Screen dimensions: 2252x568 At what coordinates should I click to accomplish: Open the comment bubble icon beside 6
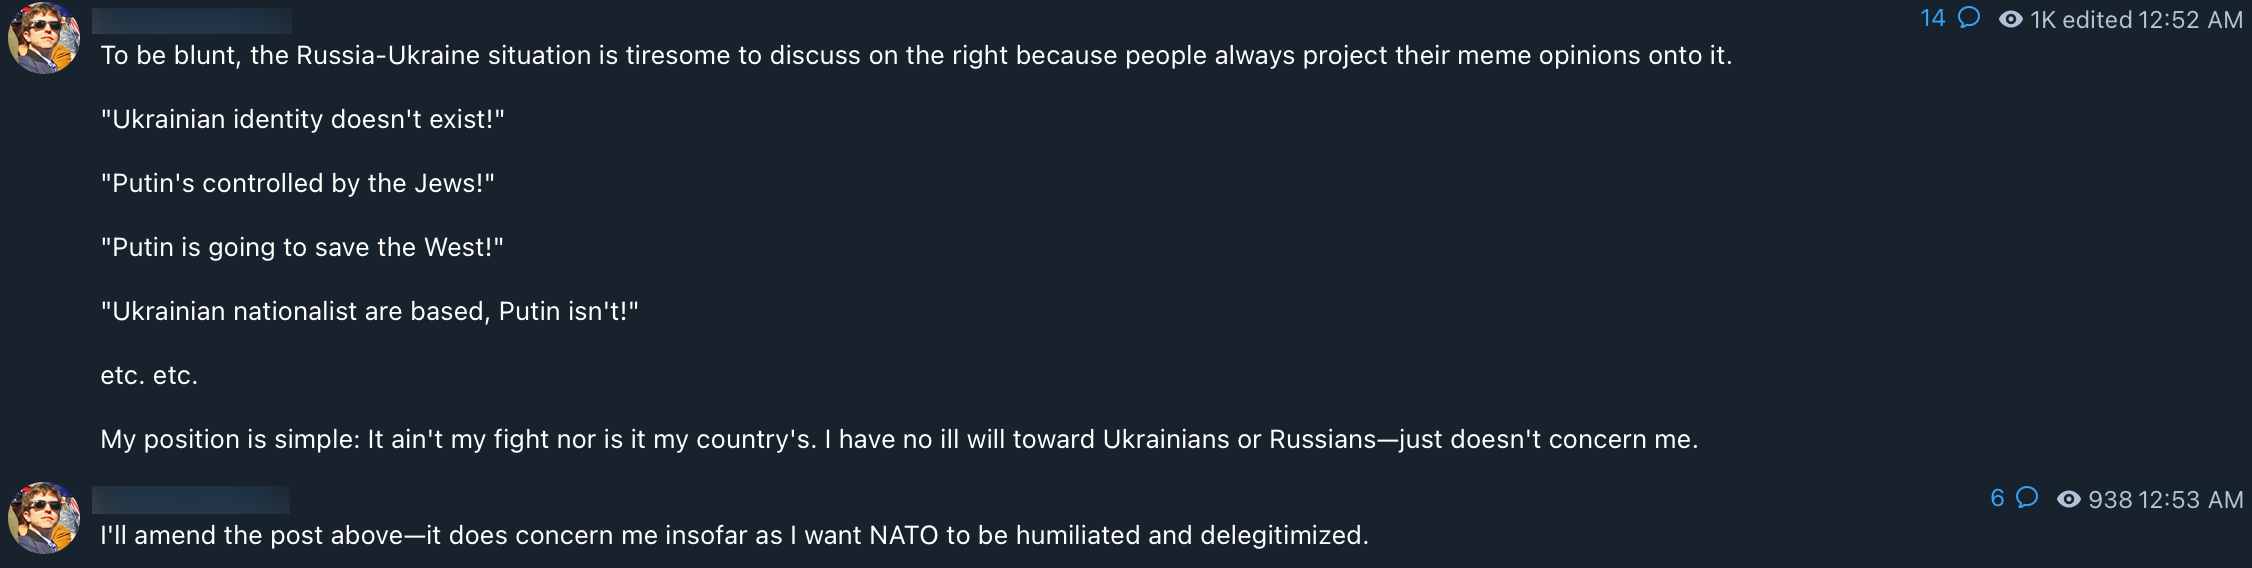(x=2027, y=498)
